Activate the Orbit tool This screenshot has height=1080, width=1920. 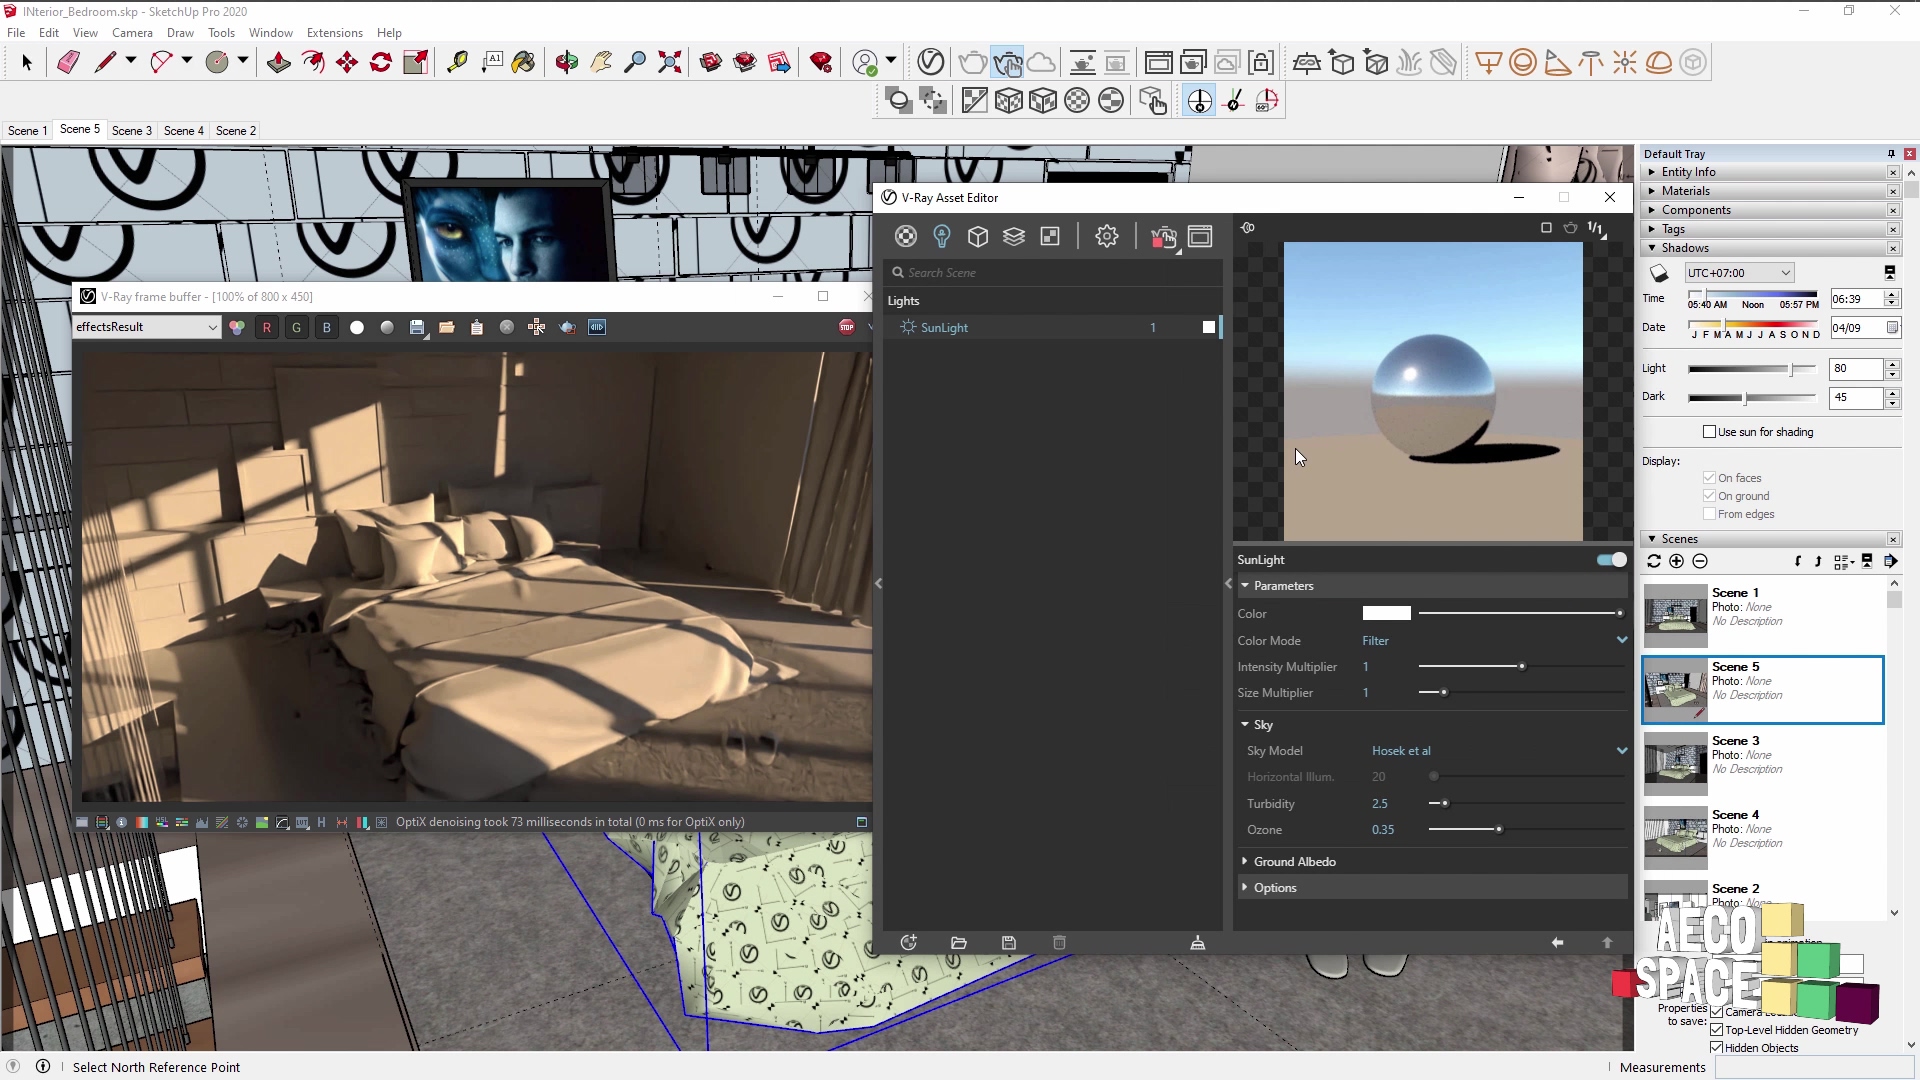pyautogui.click(x=567, y=62)
